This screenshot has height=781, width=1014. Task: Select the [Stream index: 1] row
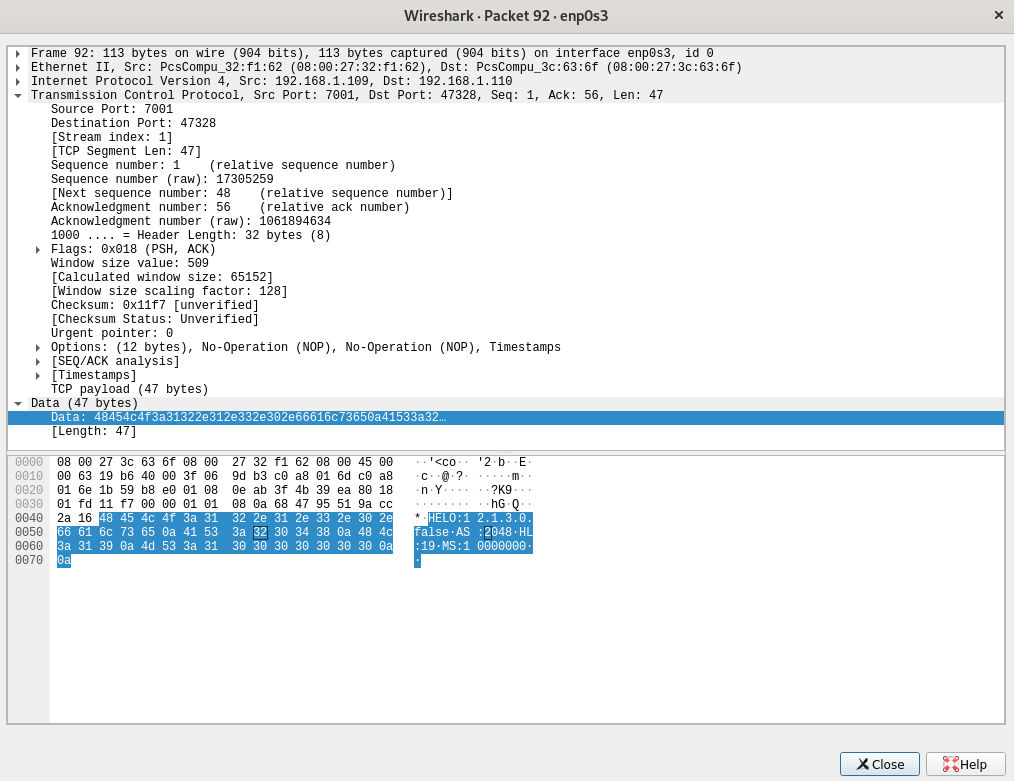pos(506,137)
